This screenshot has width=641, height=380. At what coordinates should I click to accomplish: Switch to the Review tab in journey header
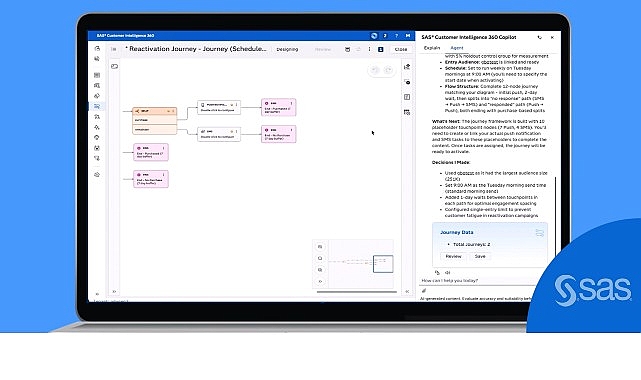323,49
